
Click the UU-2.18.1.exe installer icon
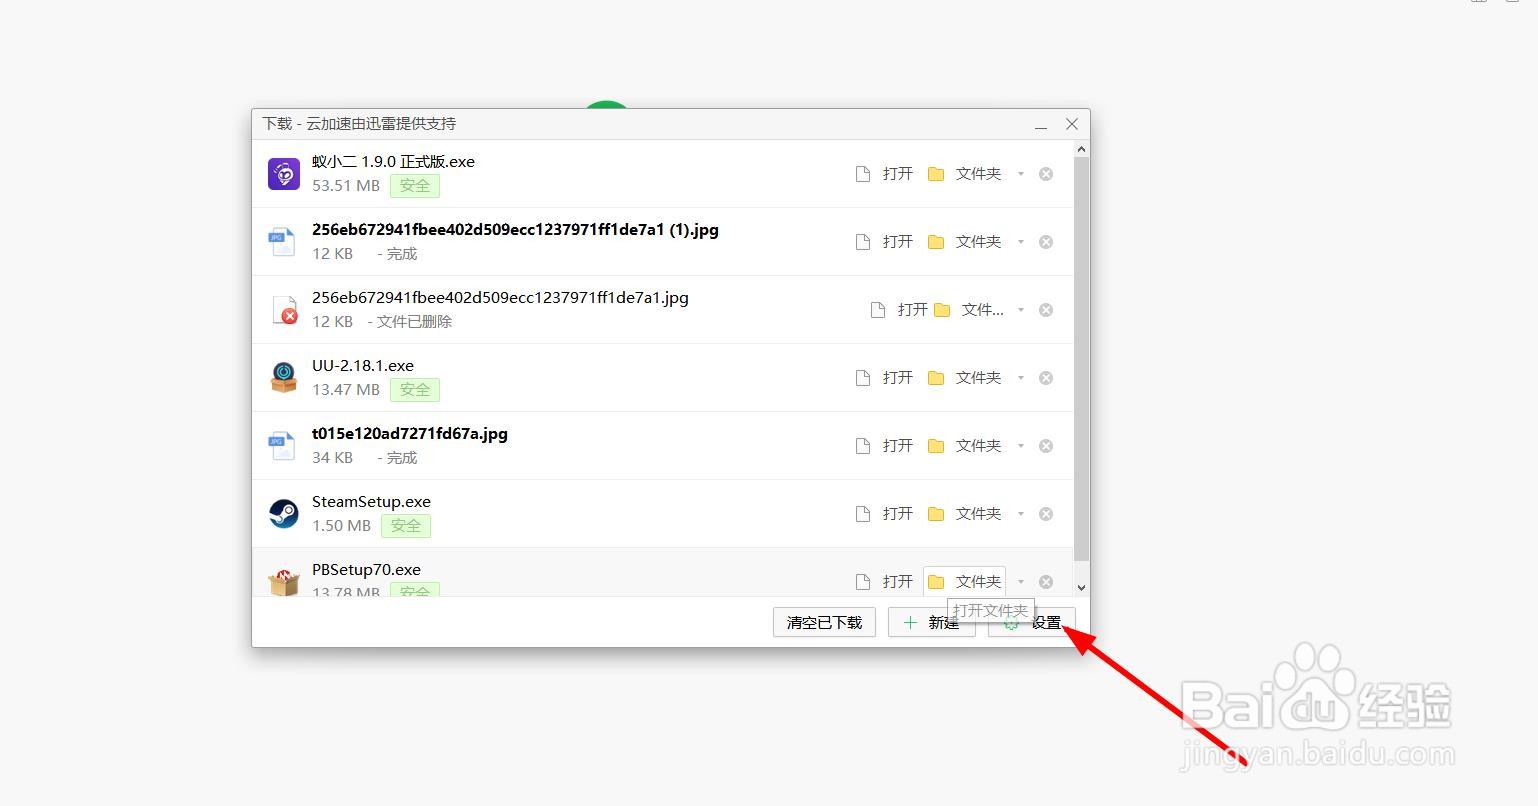(284, 378)
